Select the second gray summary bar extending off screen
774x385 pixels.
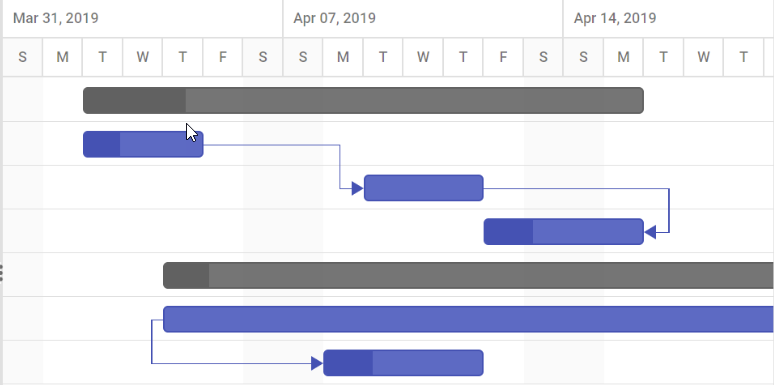tap(468, 275)
